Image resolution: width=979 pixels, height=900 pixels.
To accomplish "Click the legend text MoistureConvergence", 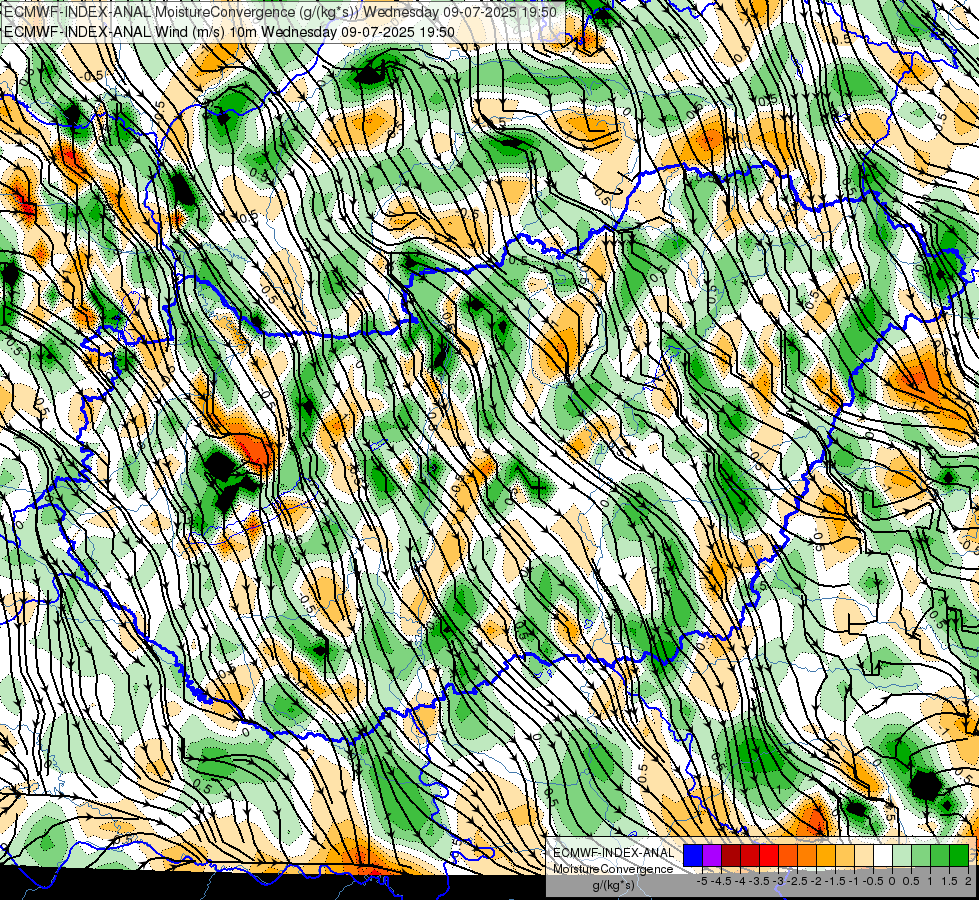I will coord(613,869).
